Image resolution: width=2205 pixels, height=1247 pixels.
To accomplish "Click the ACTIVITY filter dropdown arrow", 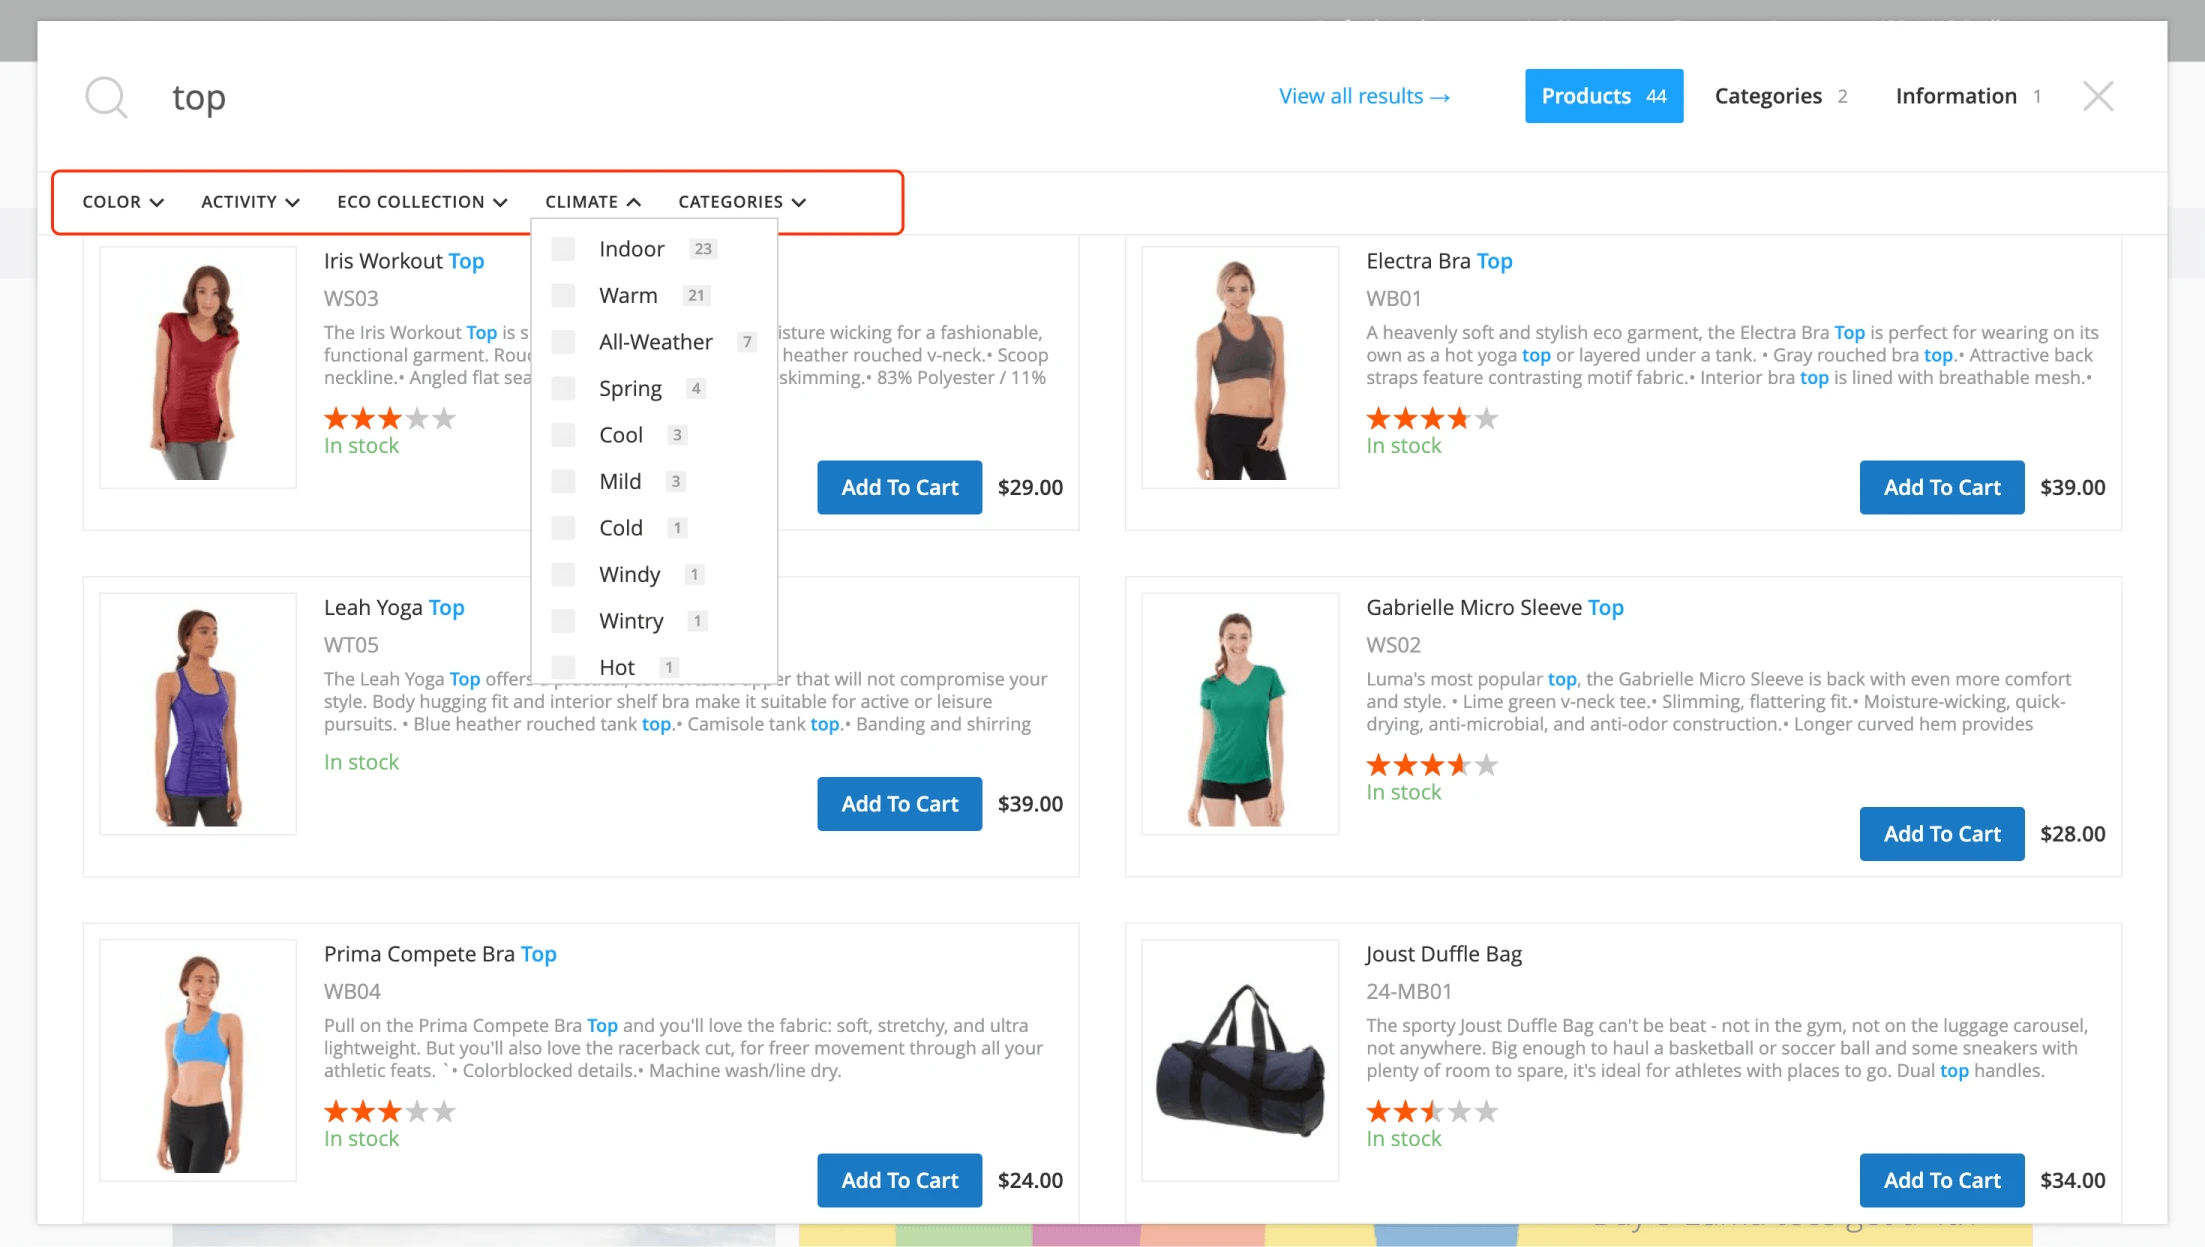I will pyautogui.click(x=291, y=202).
